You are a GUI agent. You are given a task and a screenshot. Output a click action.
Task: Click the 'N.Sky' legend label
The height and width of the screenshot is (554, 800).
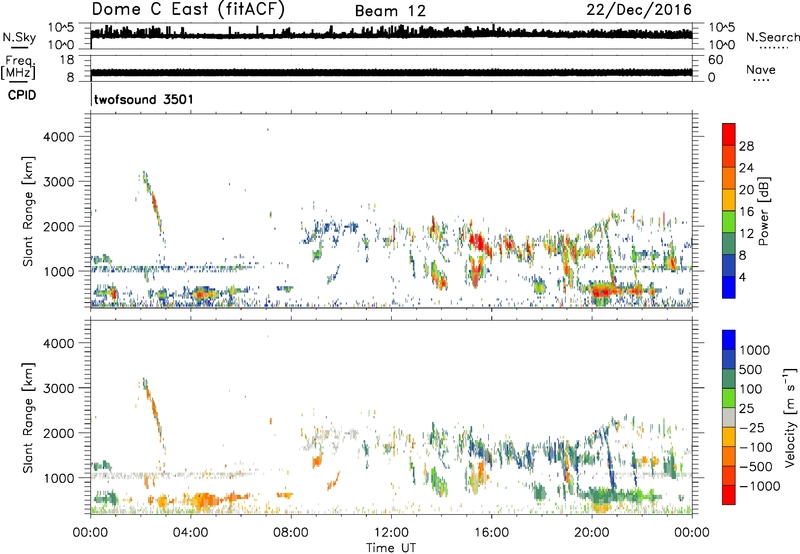19,37
